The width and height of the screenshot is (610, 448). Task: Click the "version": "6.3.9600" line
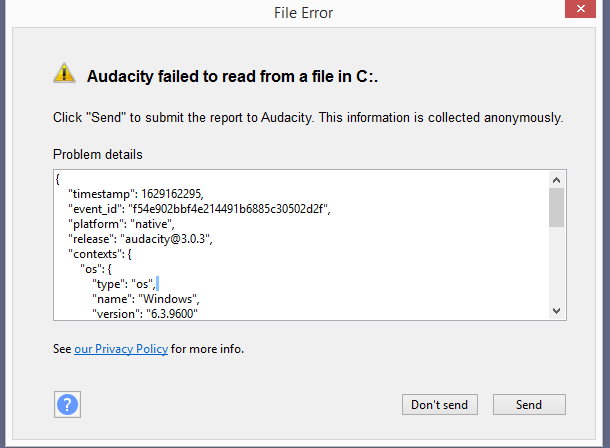pos(145,314)
